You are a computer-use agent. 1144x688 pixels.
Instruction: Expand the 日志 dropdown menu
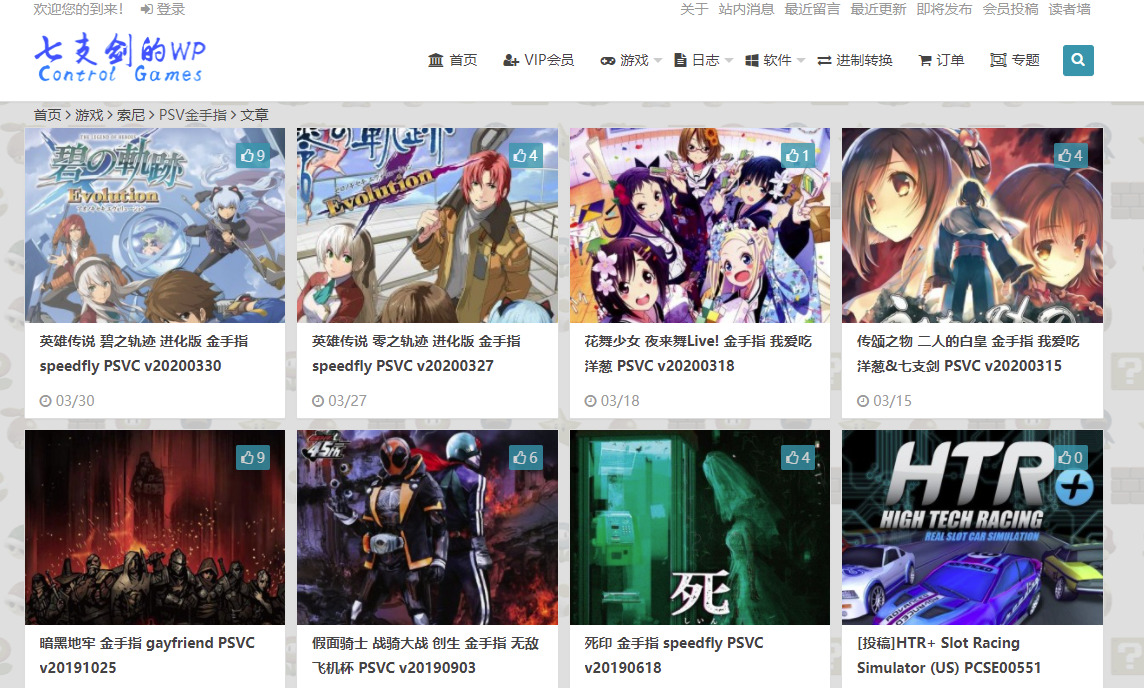point(703,60)
